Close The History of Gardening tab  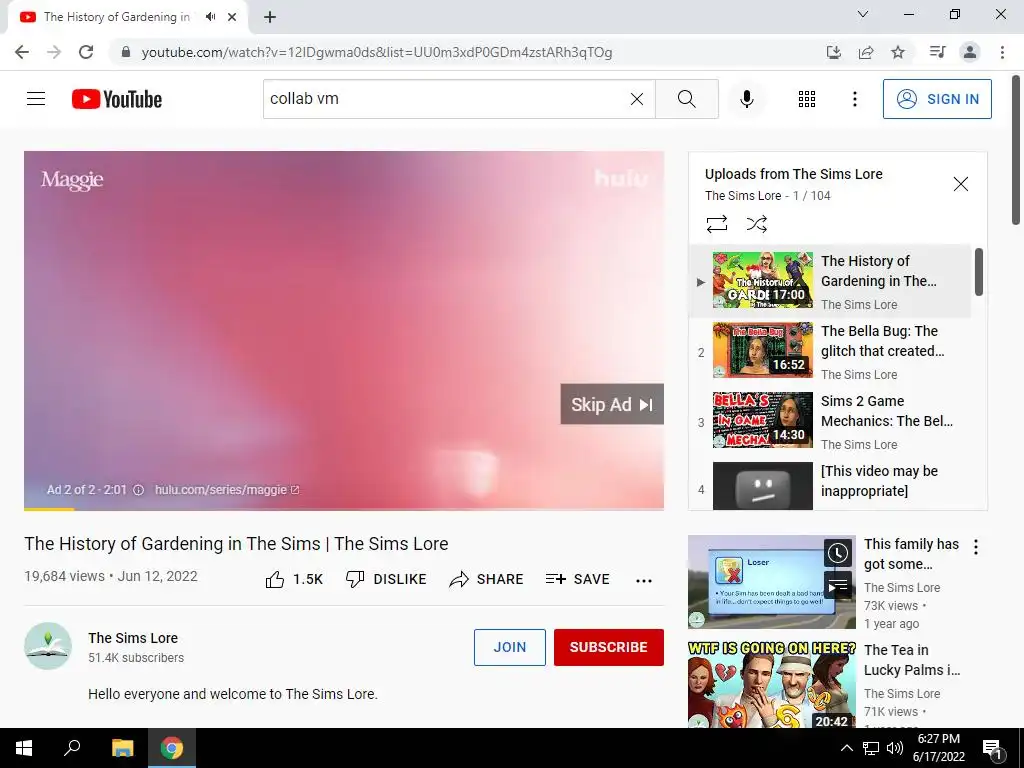coord(232,17)
